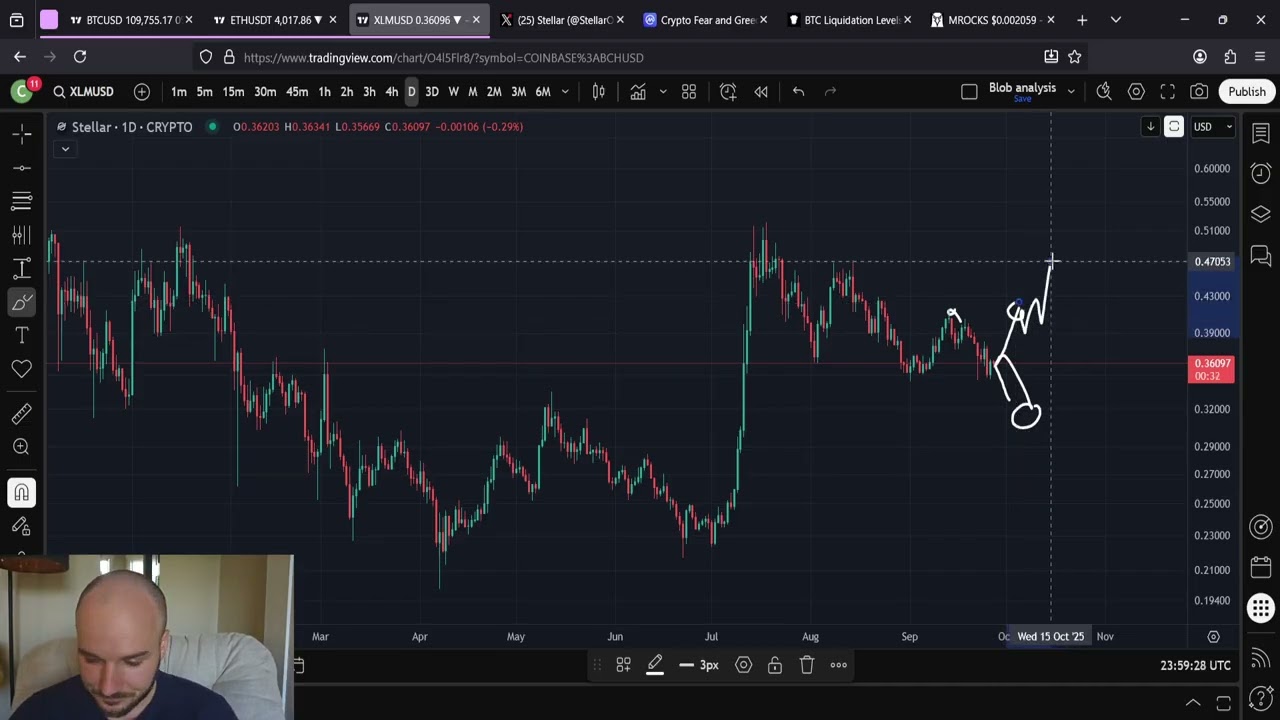1280x720 pixels.
Task: Open drawing settings in floating toolbar
Action: [743, 665]
